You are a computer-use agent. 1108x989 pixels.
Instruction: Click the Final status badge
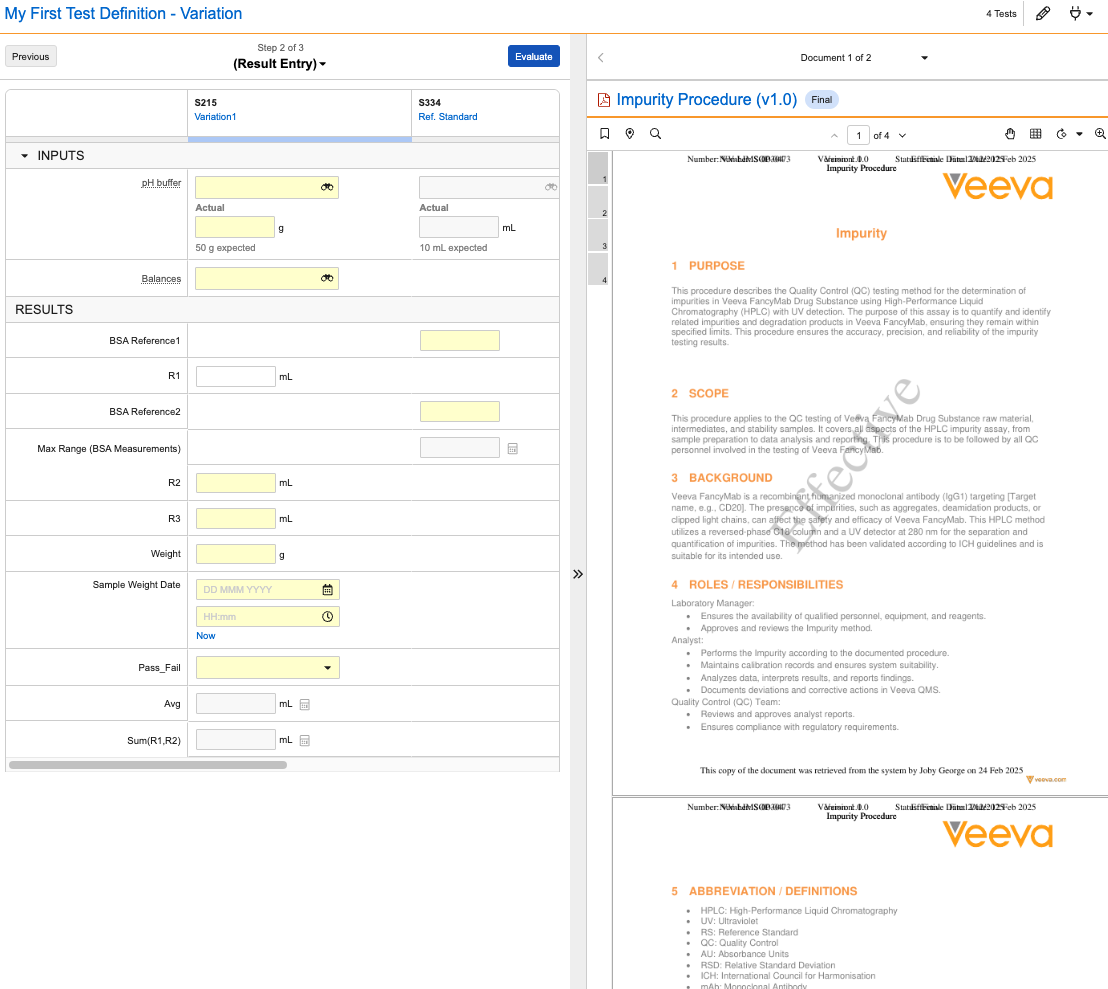pos(821,100)
